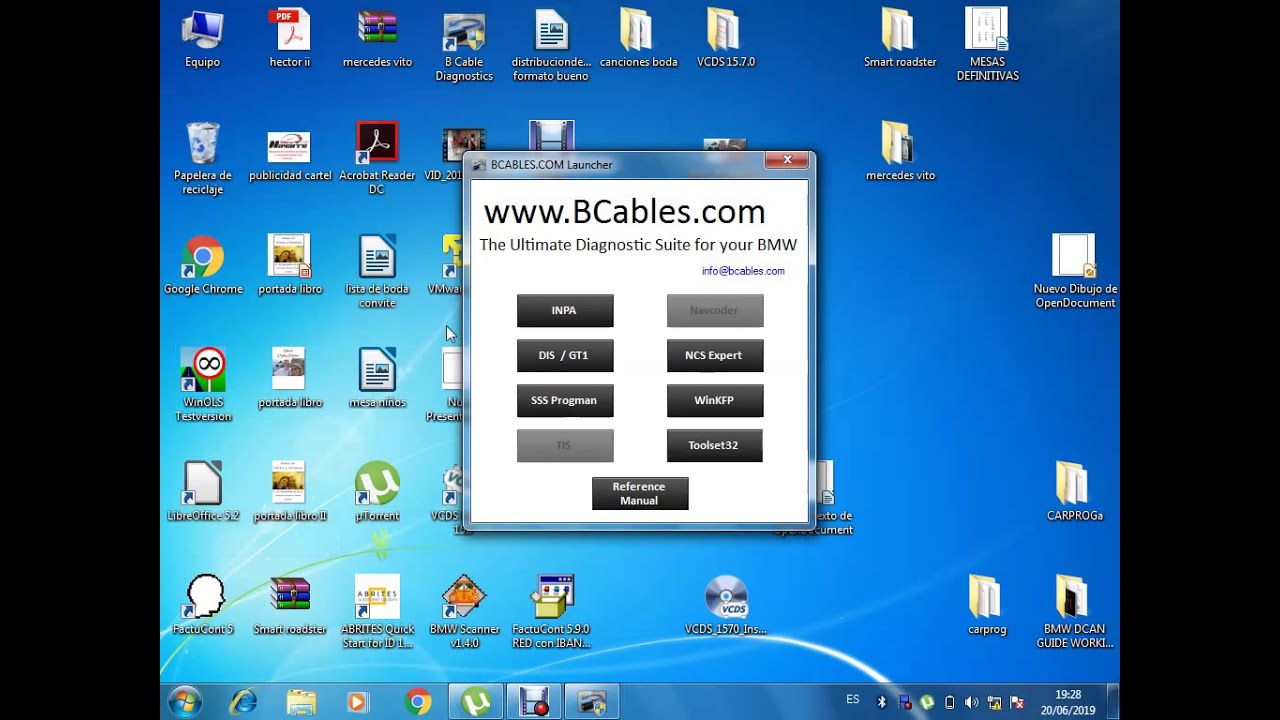Viewport: 1280px width, 720px height.
Task: Open the Bluetooth tray icon
Action: [x=882, y=703]
